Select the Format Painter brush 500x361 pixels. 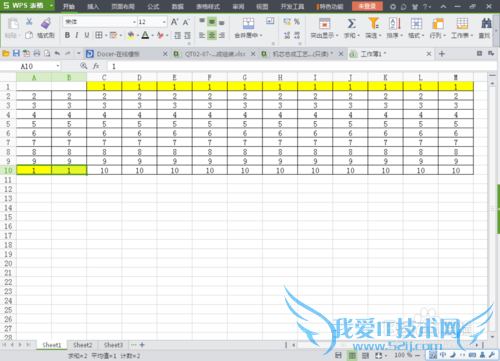(x=46, y=23)
